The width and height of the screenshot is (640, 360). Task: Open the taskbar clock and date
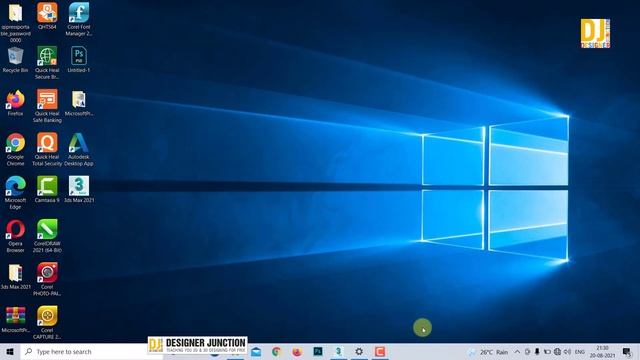coord(602,351)
